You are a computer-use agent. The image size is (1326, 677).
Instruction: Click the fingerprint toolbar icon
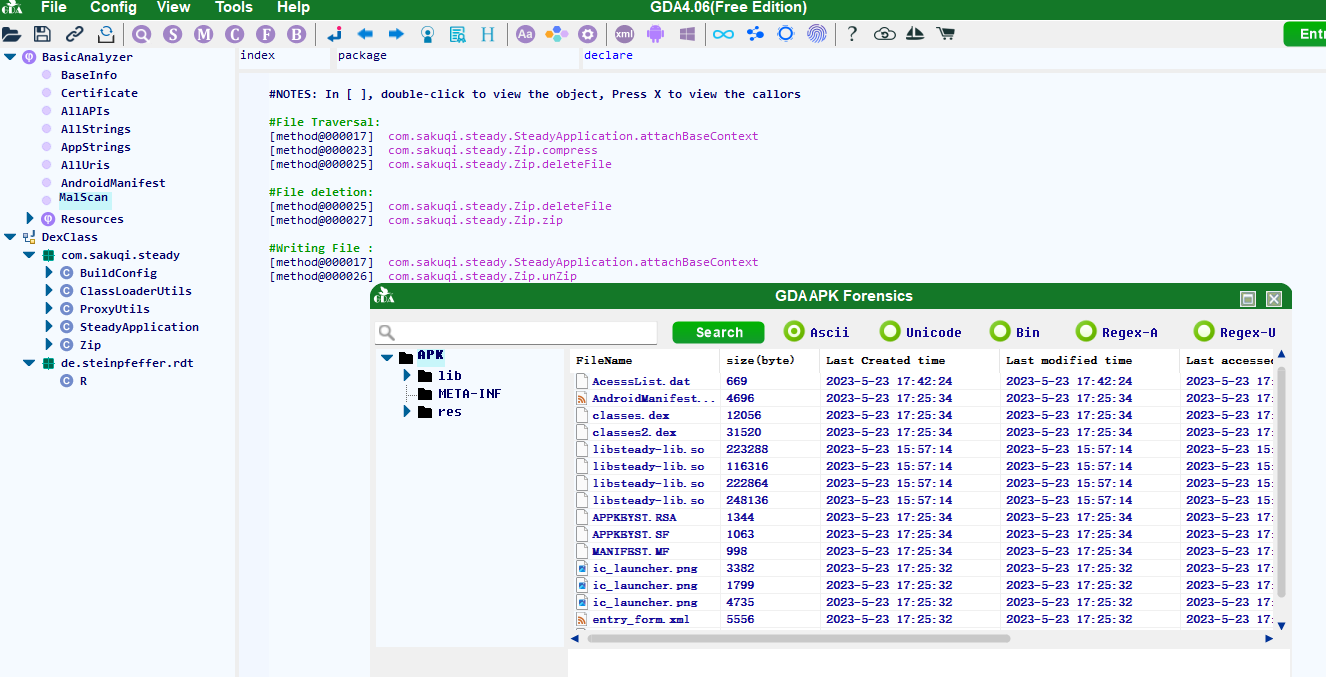[x=817, y=34]
